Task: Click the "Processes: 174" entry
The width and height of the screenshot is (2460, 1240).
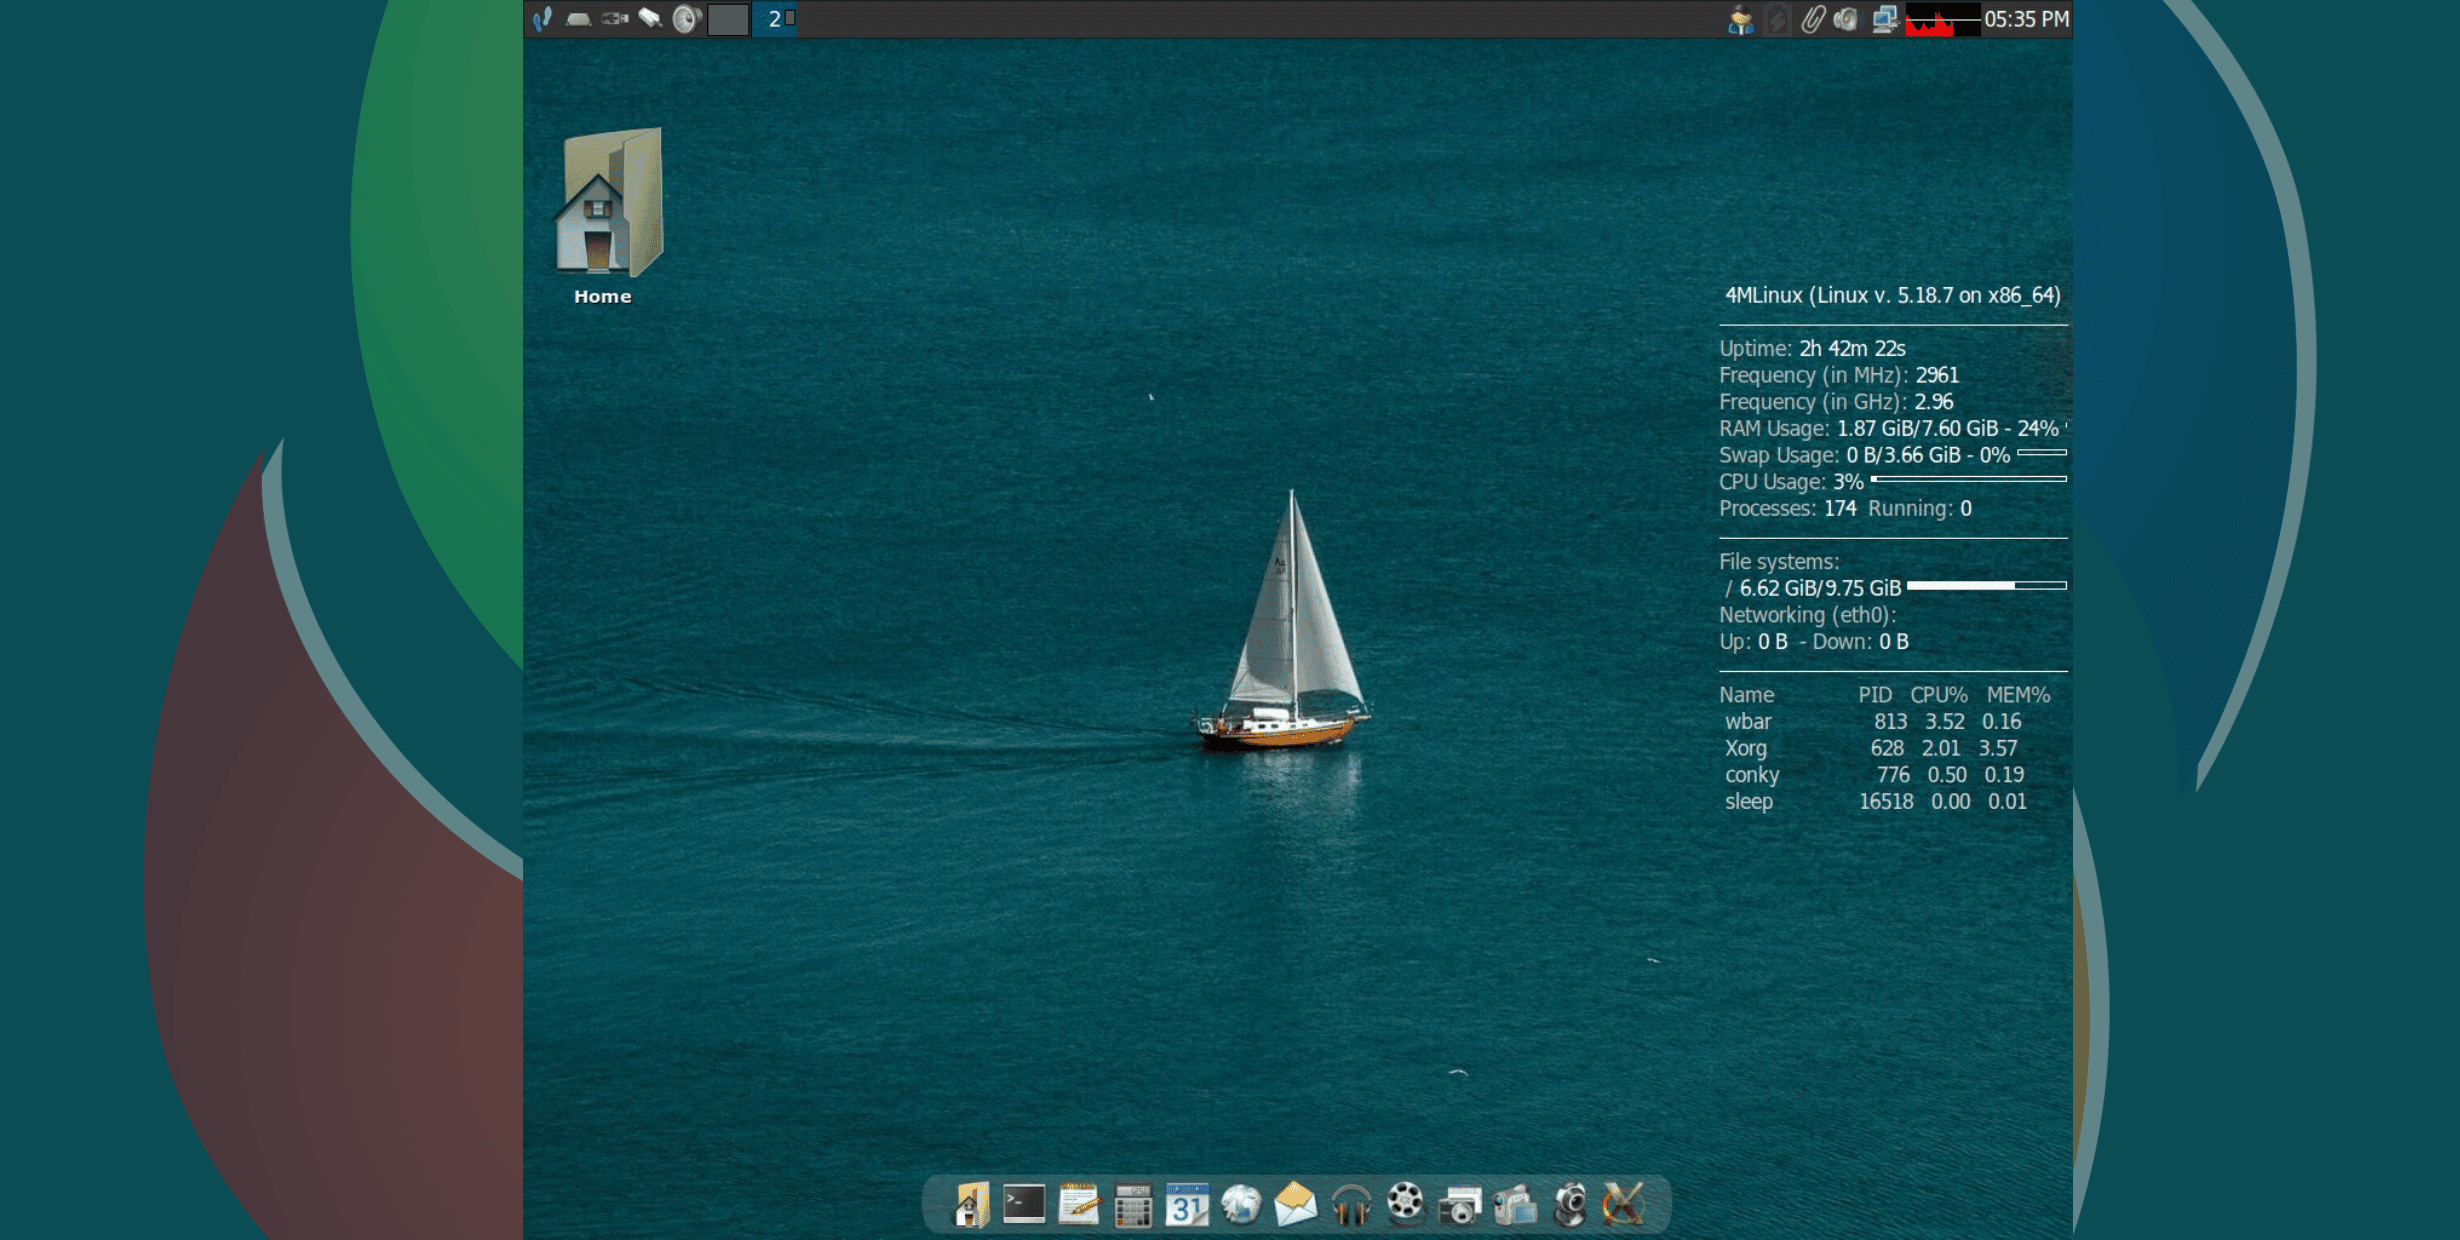Action: click(x=1787, y=508)
